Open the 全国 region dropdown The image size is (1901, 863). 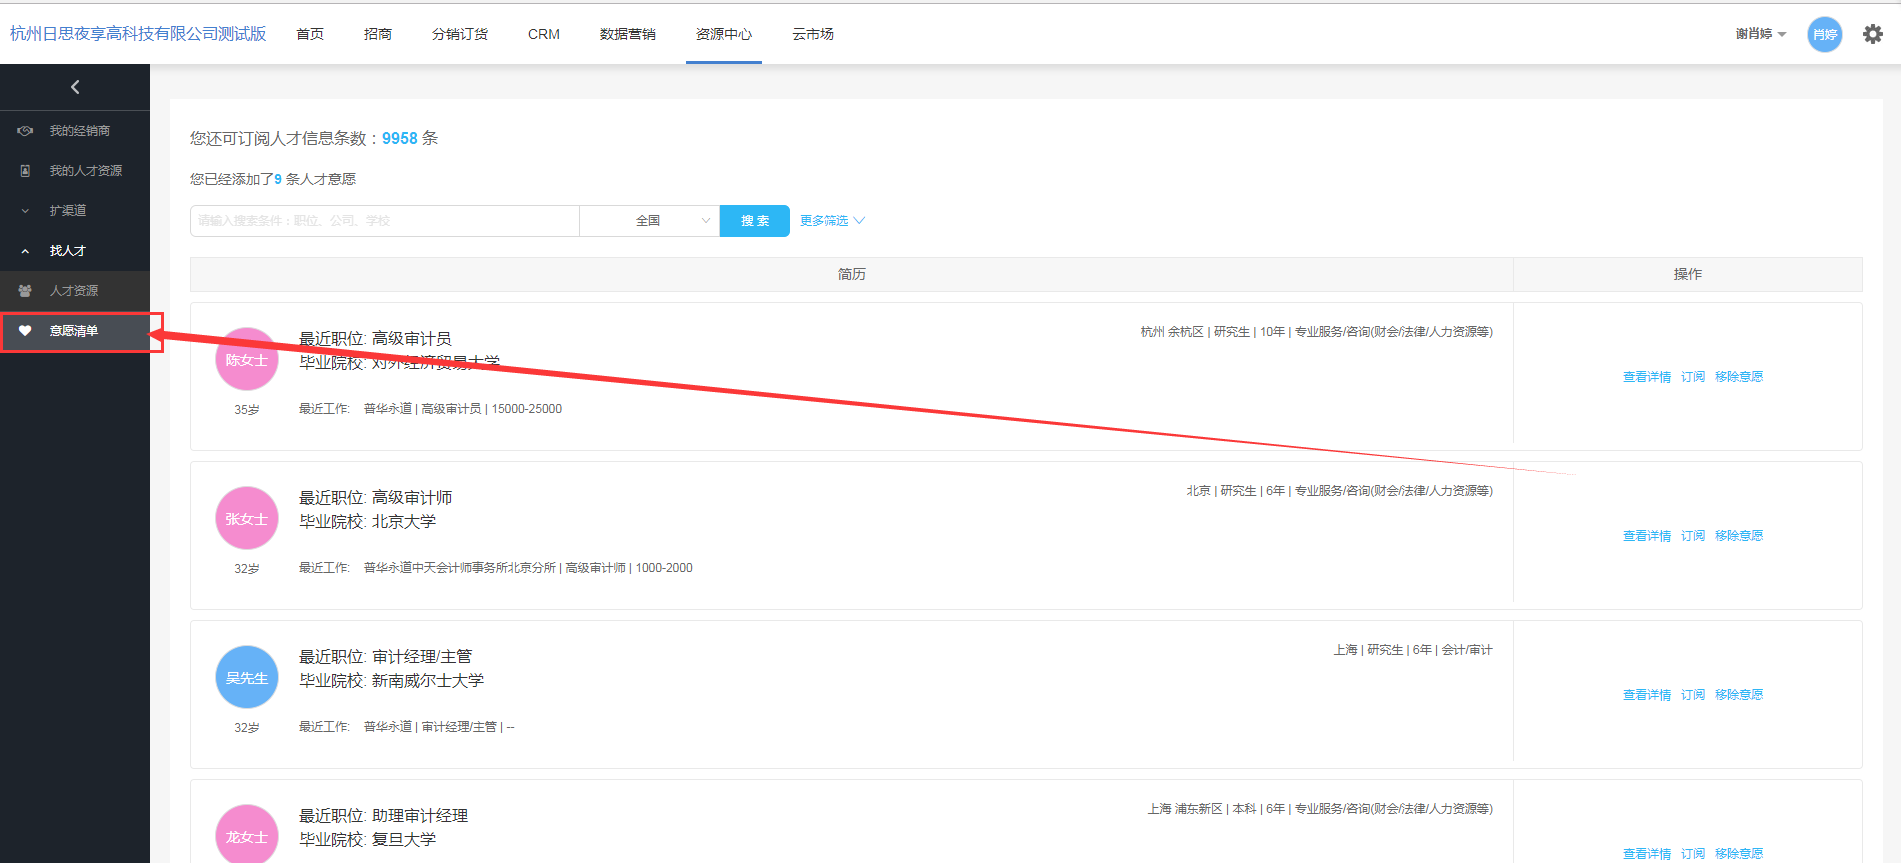tap(649, 221)
